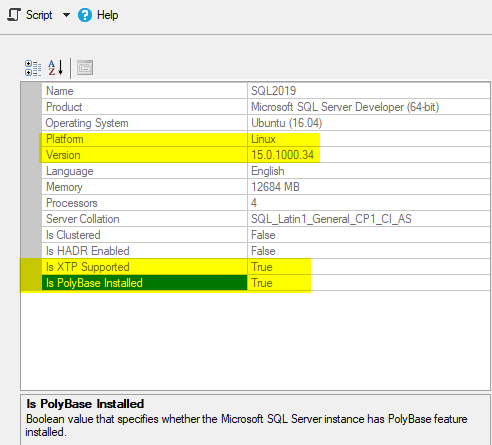
Task: Click Microsoft SQL Server Developer (64-bit) value
Action: 345,107
